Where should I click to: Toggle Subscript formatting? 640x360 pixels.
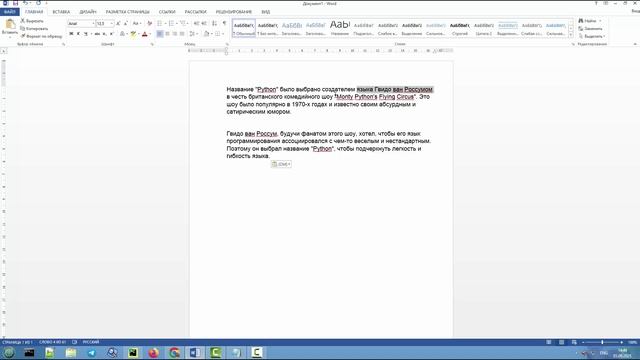(104, 34)
